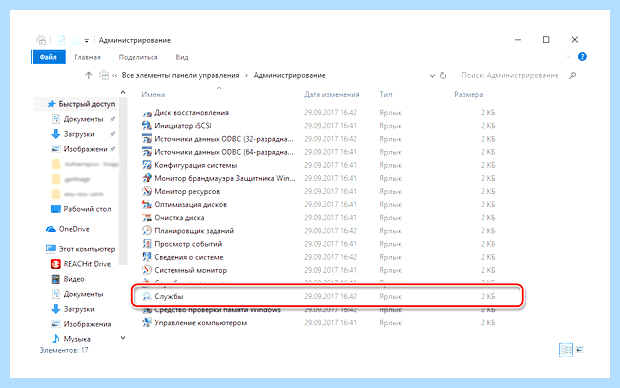Sort by Дата изменения column header
Image resolution: width=620 pixels, height=388 pixels.
(331, 95)
